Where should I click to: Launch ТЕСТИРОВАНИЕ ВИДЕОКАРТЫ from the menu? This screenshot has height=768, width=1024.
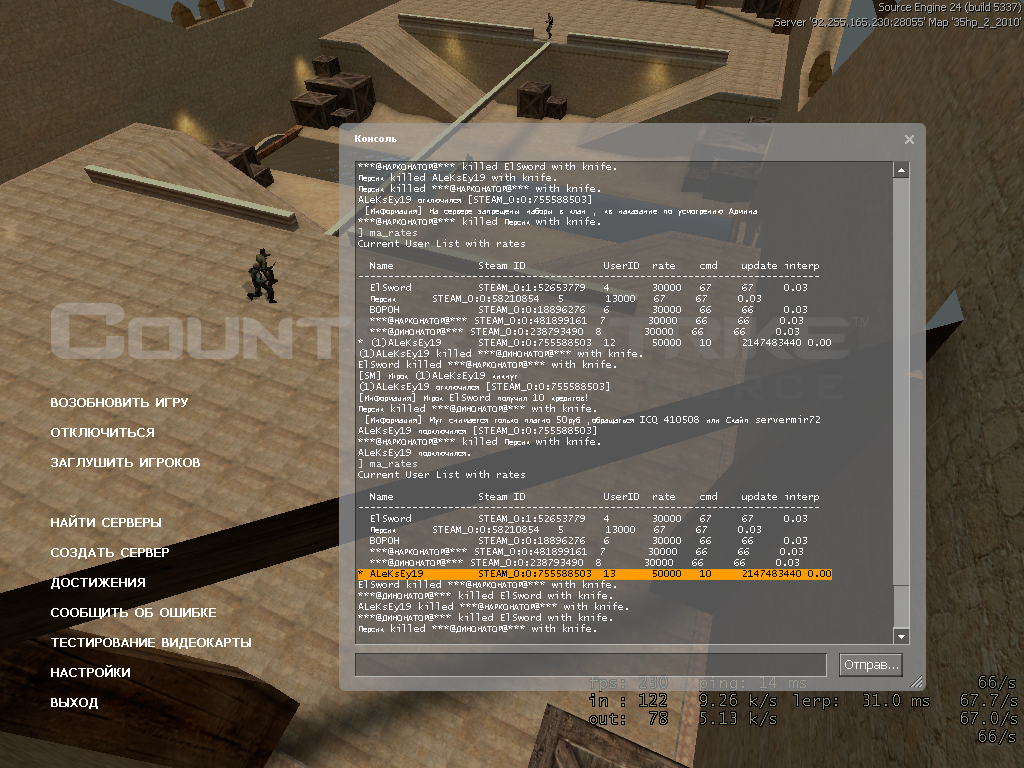pos(151,643)
